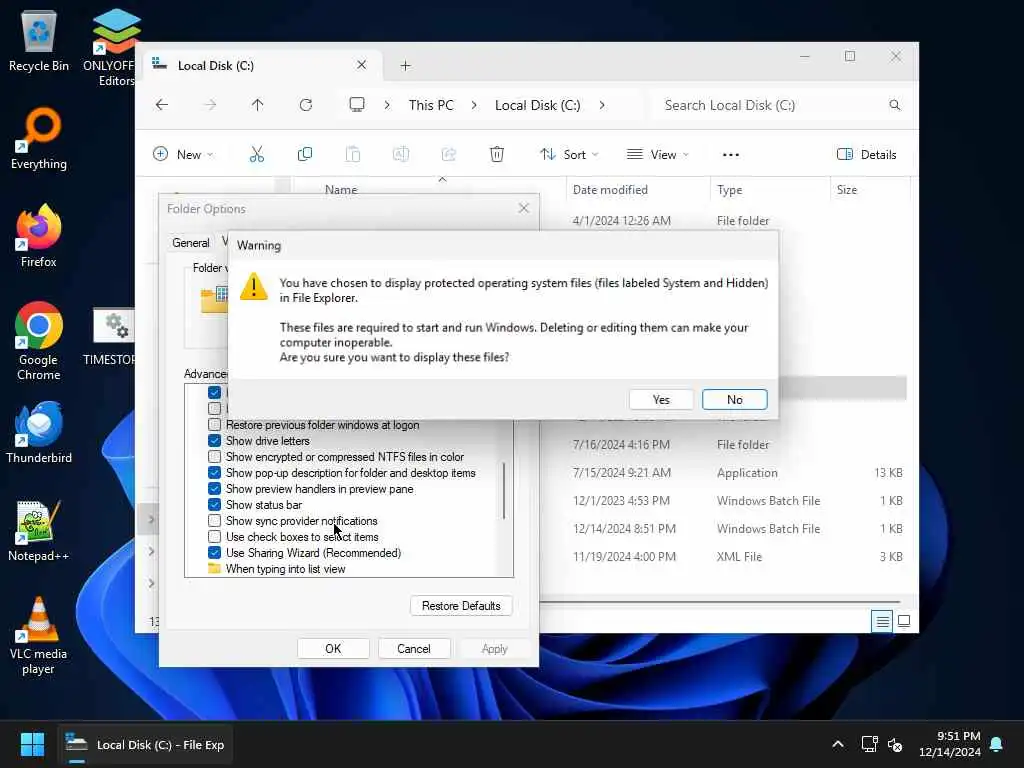Uncheck Show drive letters
This screenshot has height=768, width=1024.
pos(214,441)
